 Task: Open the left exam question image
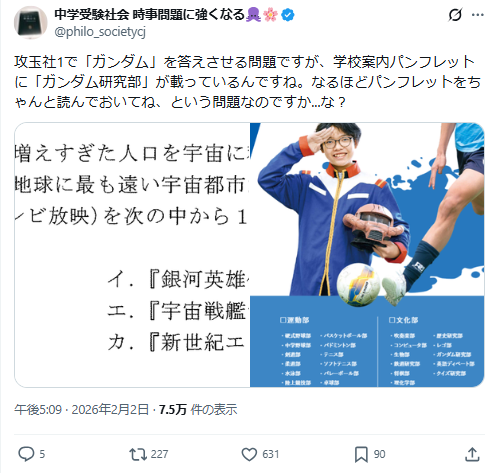[x=132, y=255]
